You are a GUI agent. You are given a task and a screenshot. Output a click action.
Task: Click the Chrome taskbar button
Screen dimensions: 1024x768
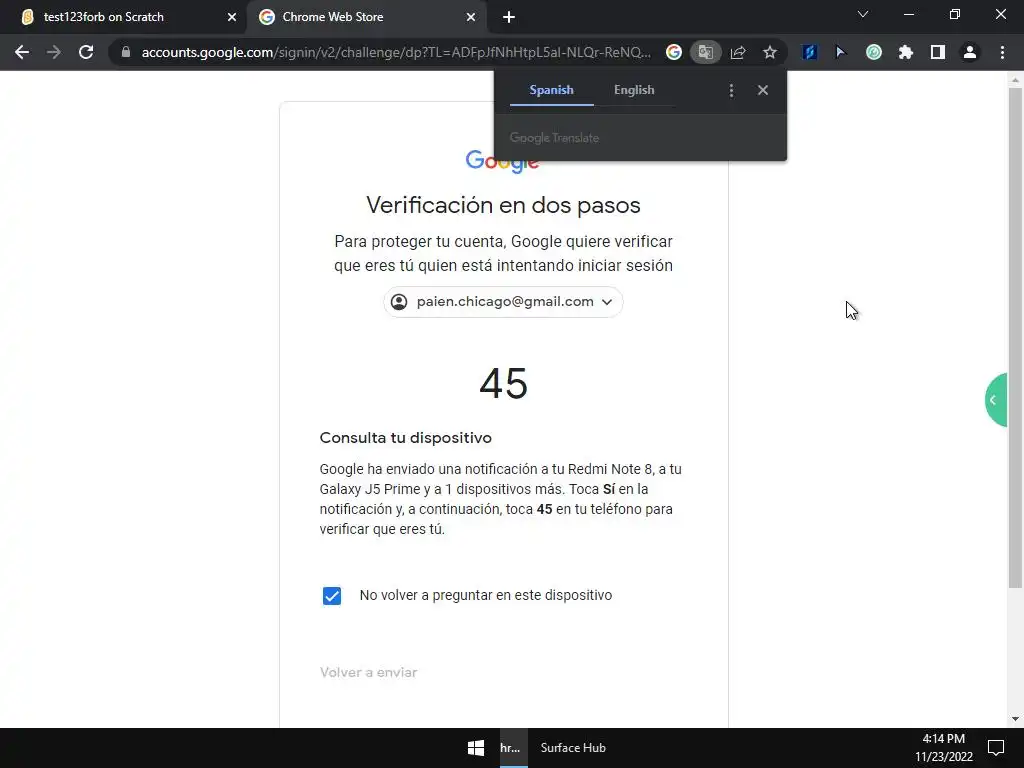click(513, 748)
